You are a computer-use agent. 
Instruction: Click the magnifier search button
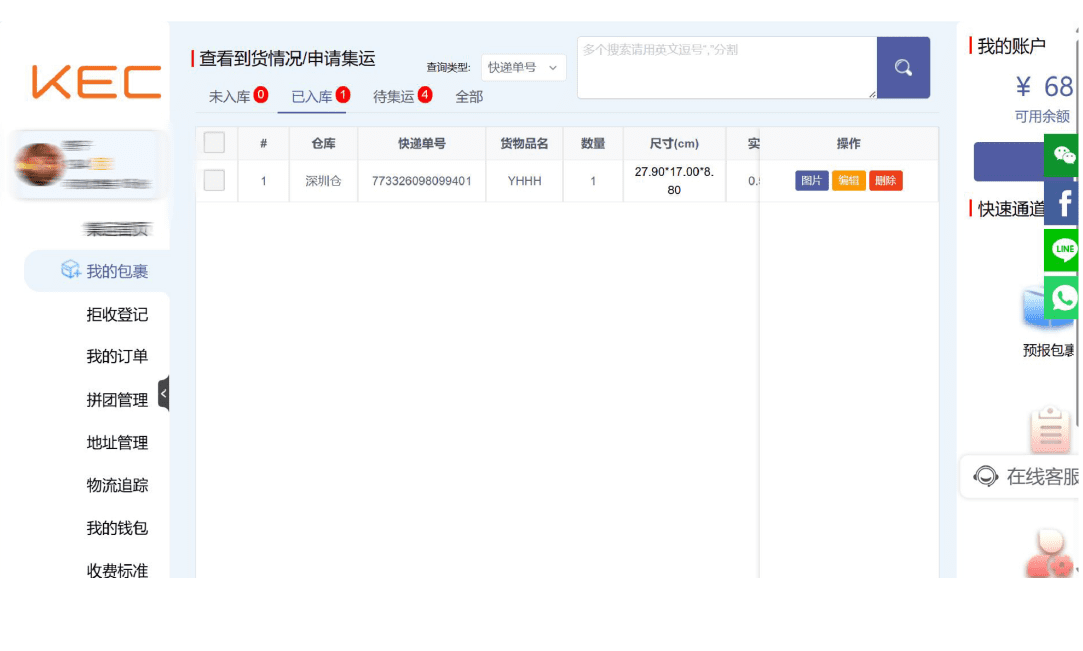coord(903,68)
